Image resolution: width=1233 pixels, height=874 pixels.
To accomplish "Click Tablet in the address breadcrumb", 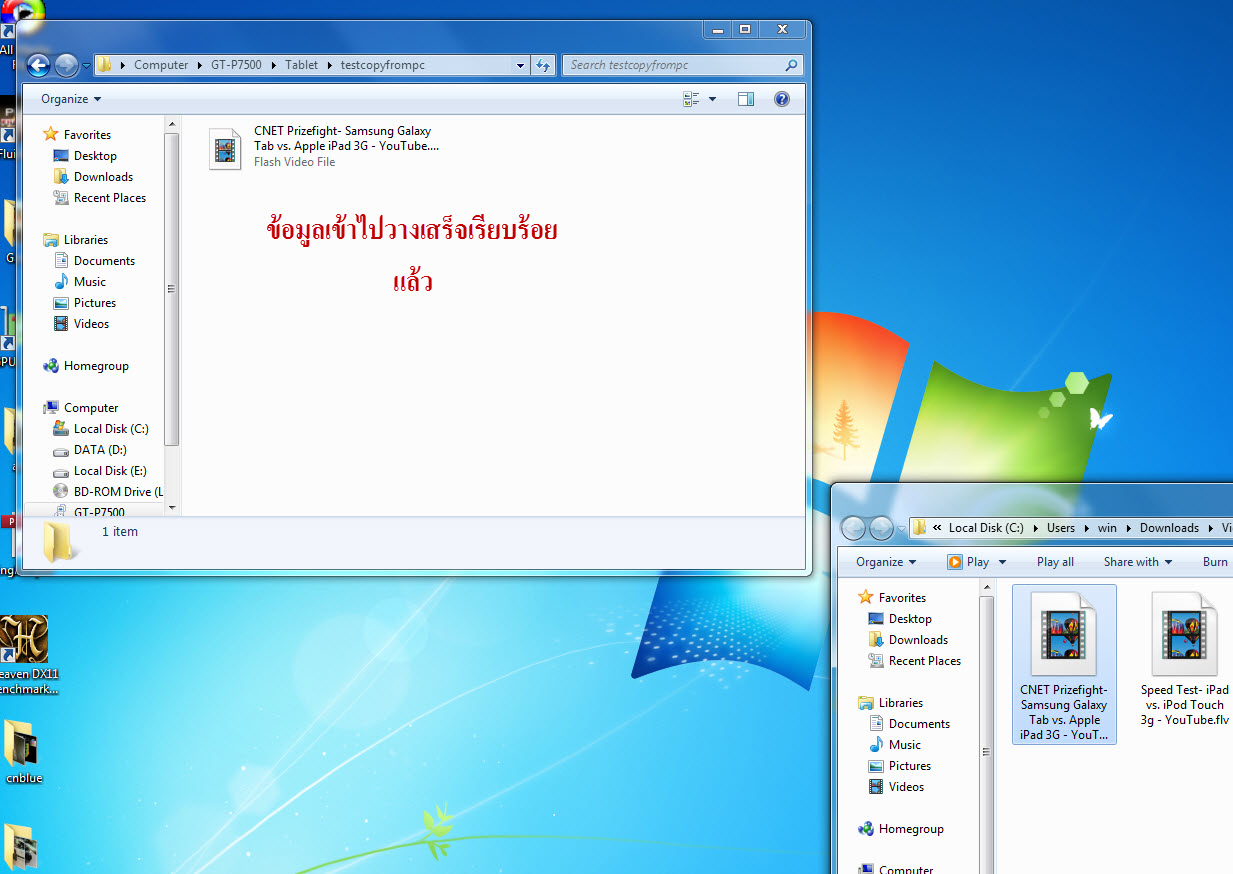I will tap(301, 66).
